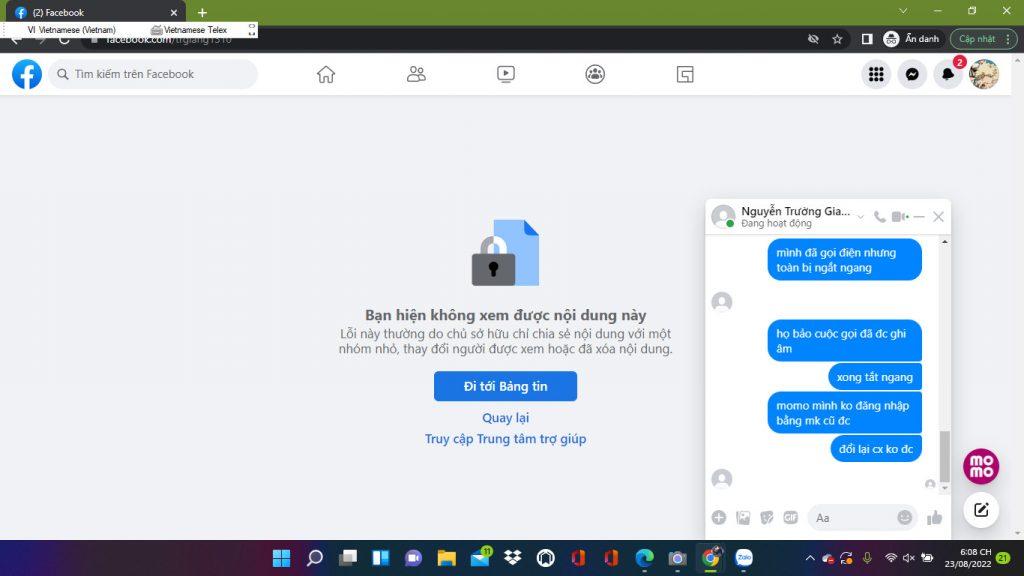The width and height of the screenshot is (1024, 576).
Task: Click the 'Tìm kiếm trên Facebook' search field
Action: click(160, 74)
